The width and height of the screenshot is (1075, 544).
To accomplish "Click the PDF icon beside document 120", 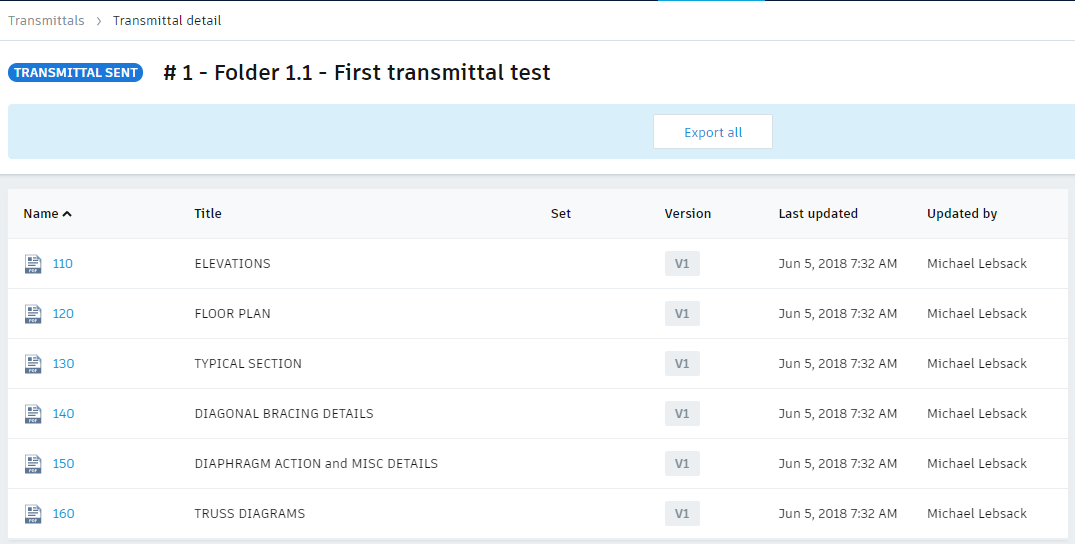I will [34, 314].
